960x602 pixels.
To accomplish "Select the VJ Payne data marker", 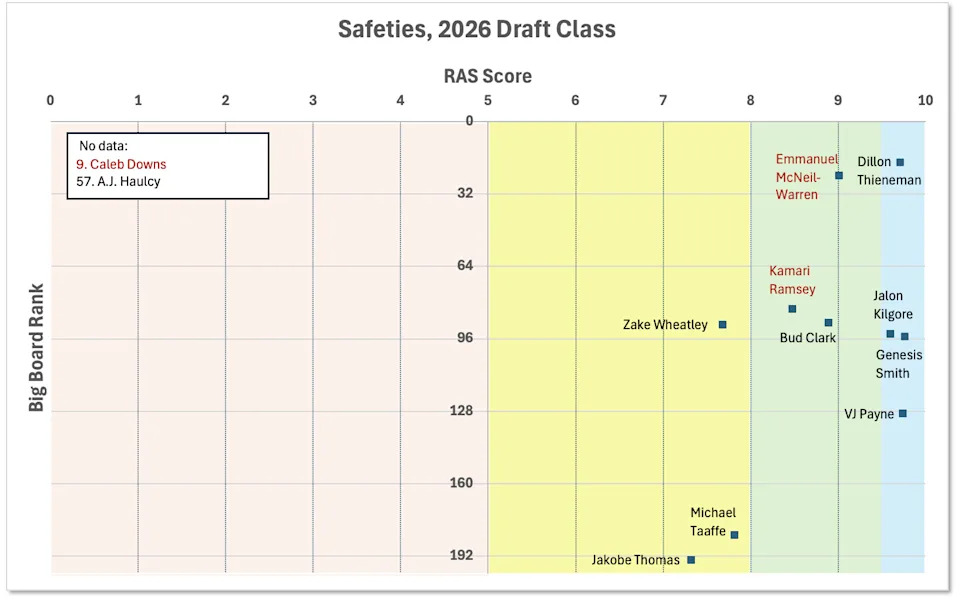I will point(902,413).
